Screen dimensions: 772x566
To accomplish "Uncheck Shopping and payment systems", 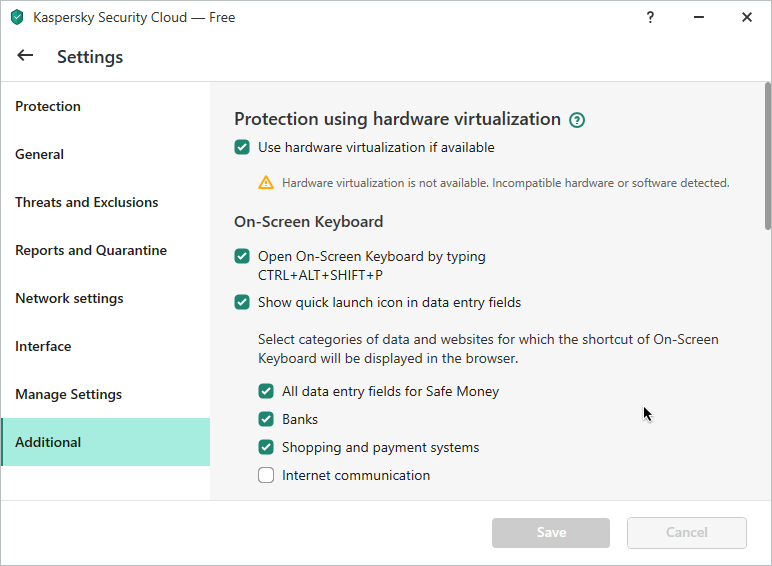I will point(266,447).
